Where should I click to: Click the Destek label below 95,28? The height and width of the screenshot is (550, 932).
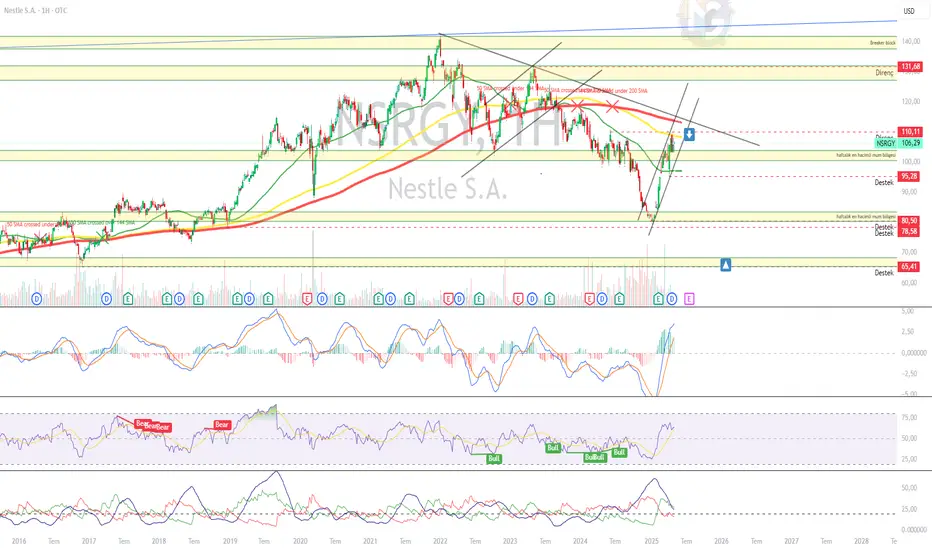(884, 183)
